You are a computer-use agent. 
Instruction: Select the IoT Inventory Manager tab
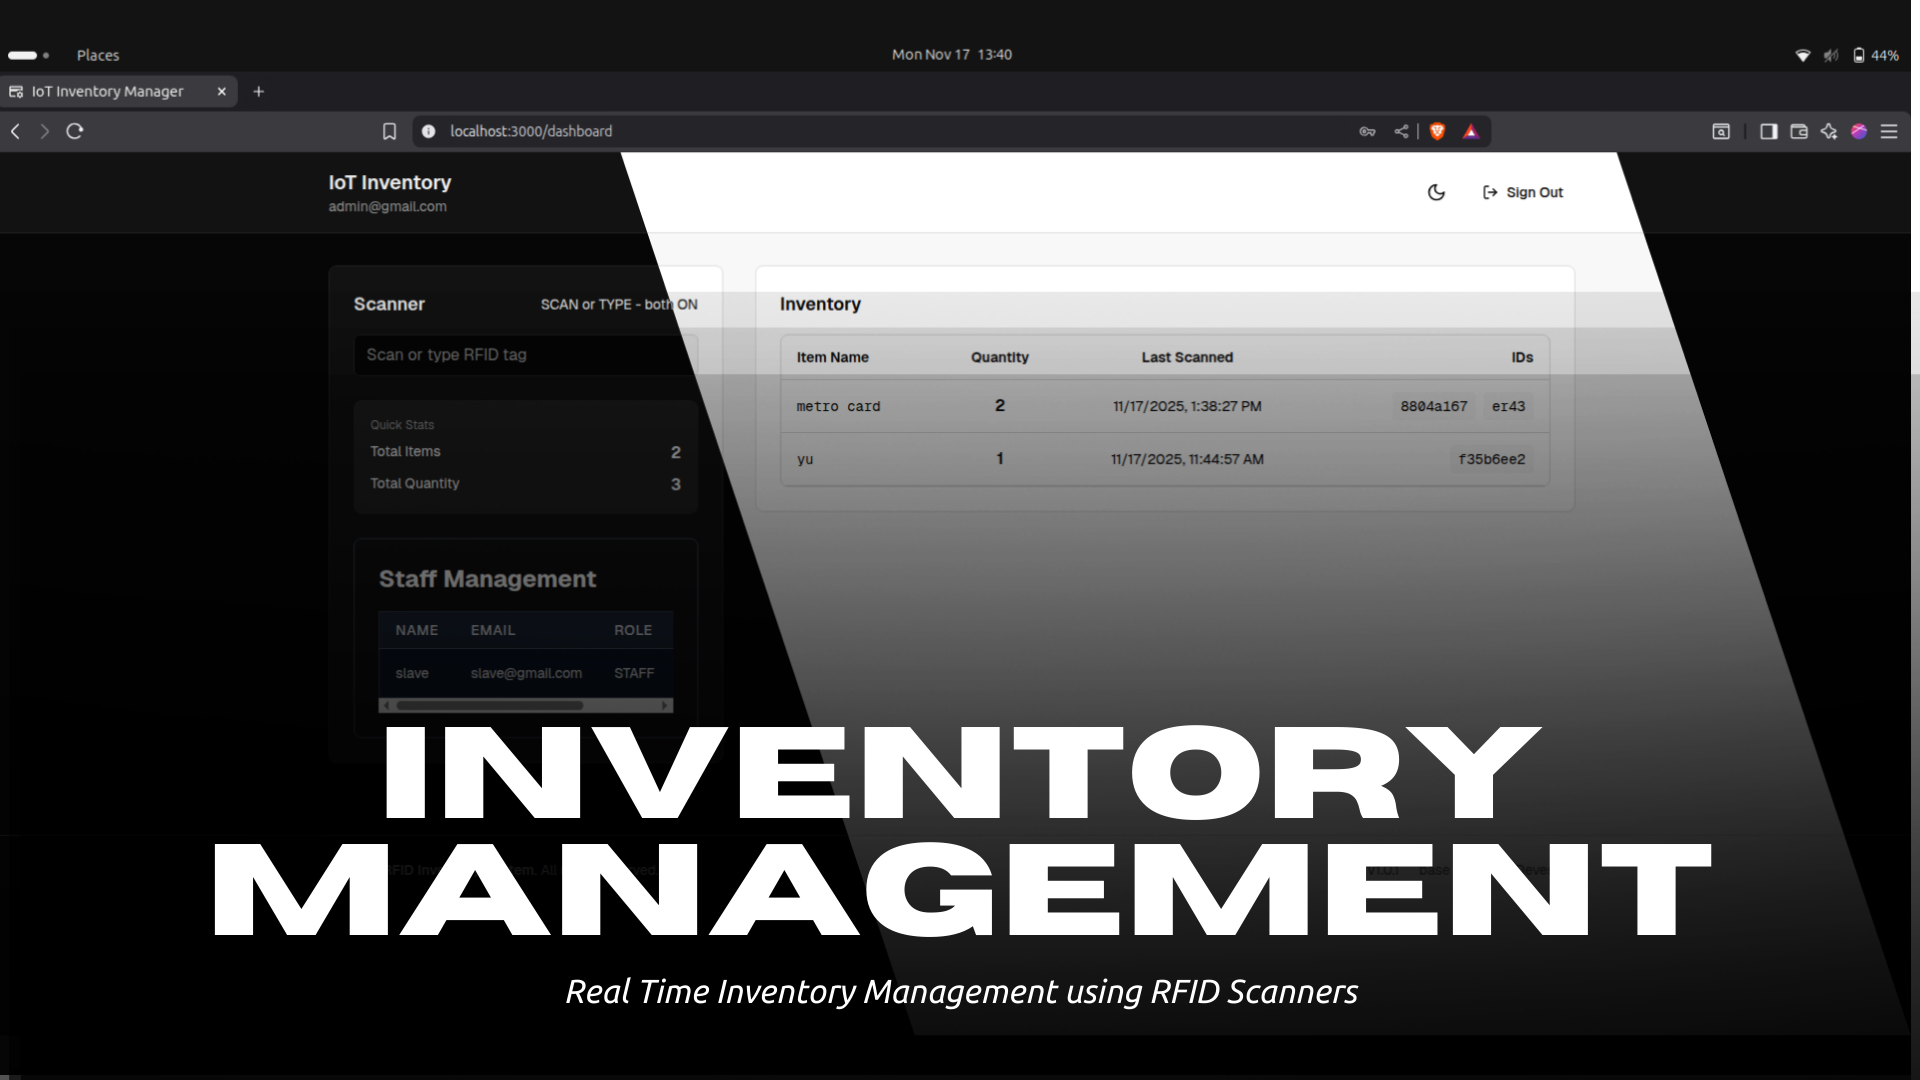pyautogui.click(x=108, y=91)
